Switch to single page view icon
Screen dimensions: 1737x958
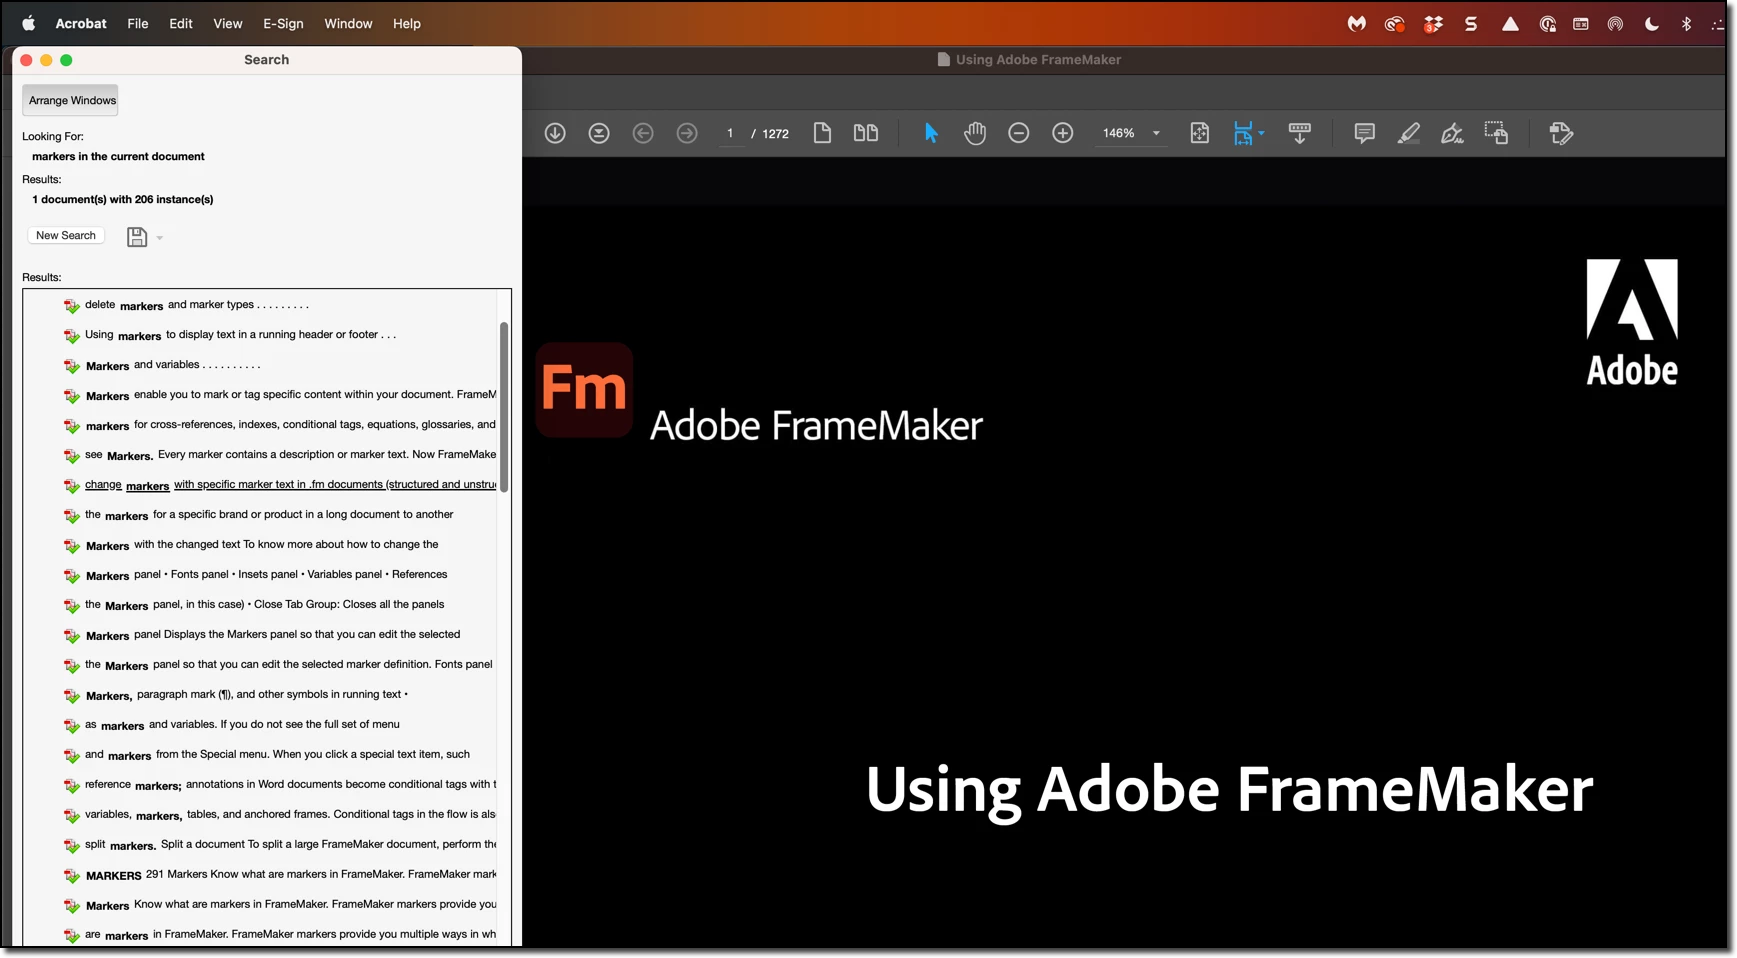822,133
